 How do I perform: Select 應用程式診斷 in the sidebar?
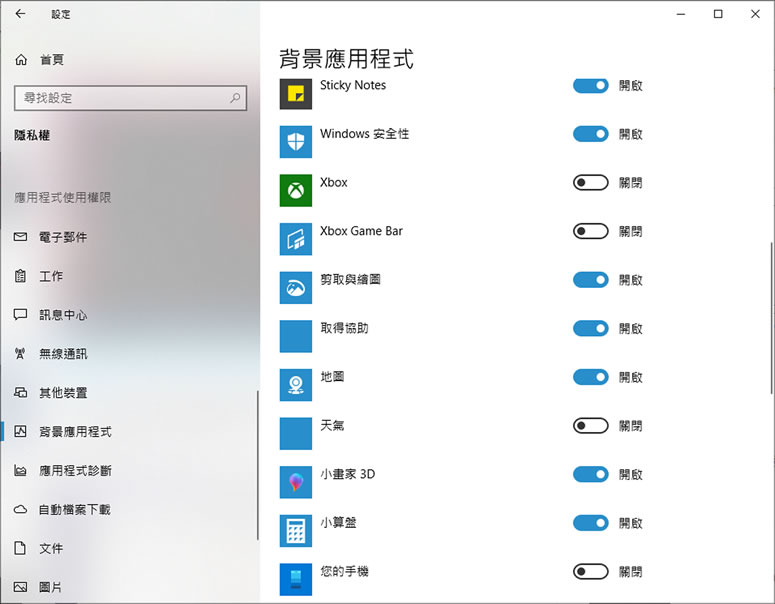tap(75, 471)
